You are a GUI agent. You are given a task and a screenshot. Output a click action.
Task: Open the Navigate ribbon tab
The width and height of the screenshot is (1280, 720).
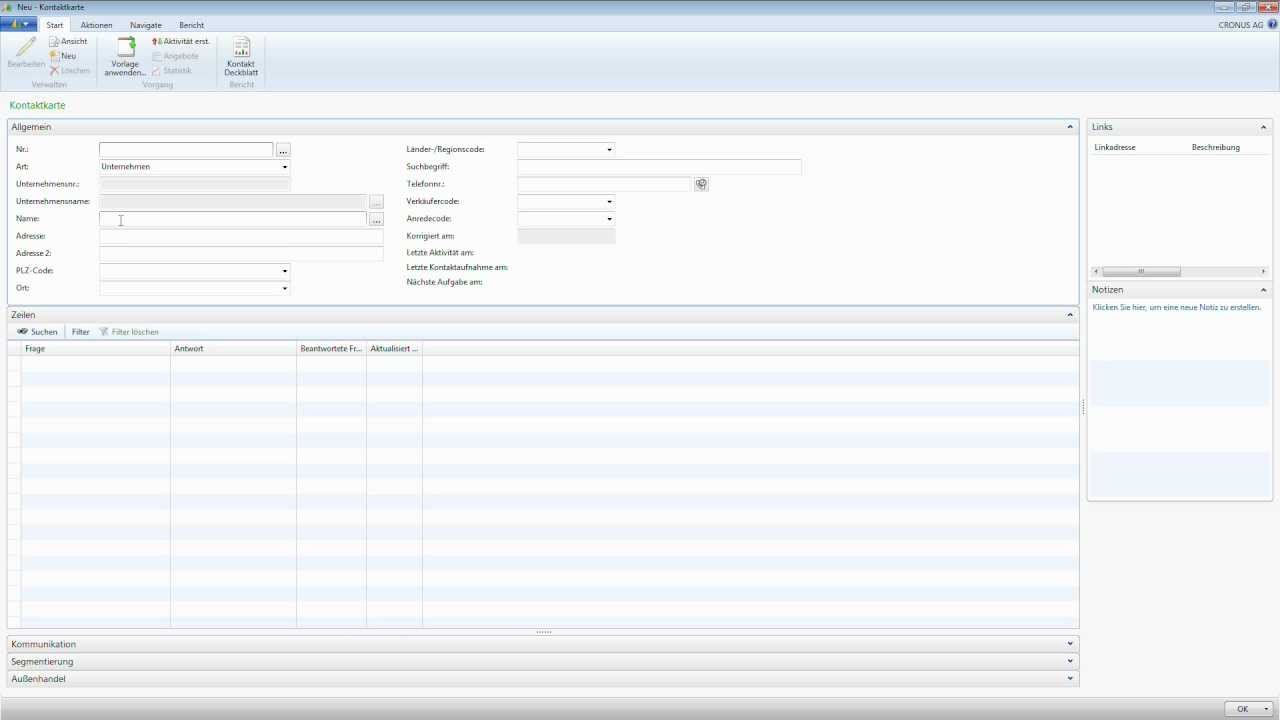[x=145, y=25]
